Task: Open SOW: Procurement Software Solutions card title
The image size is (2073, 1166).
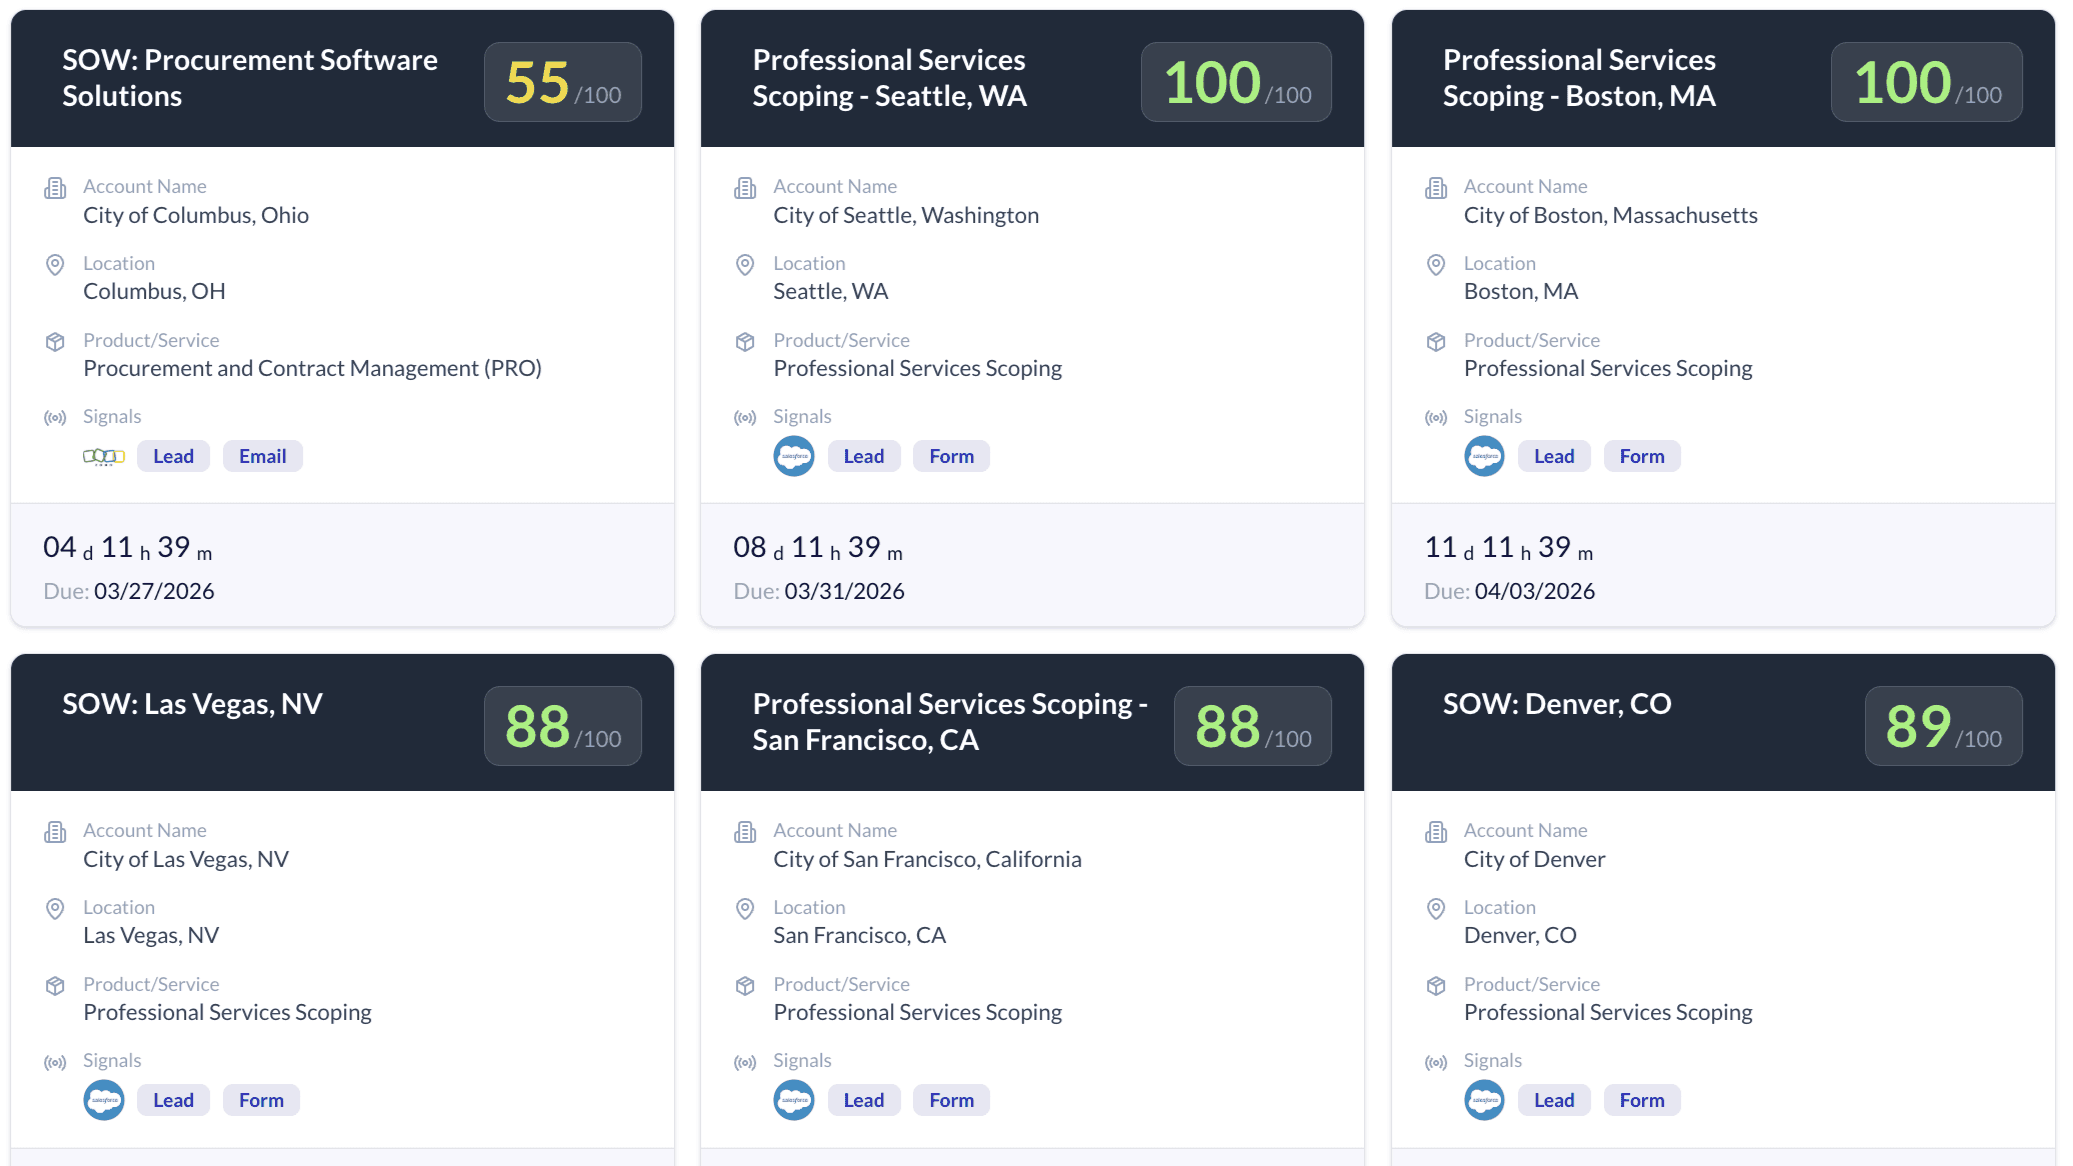Action: tap(250, 78)
